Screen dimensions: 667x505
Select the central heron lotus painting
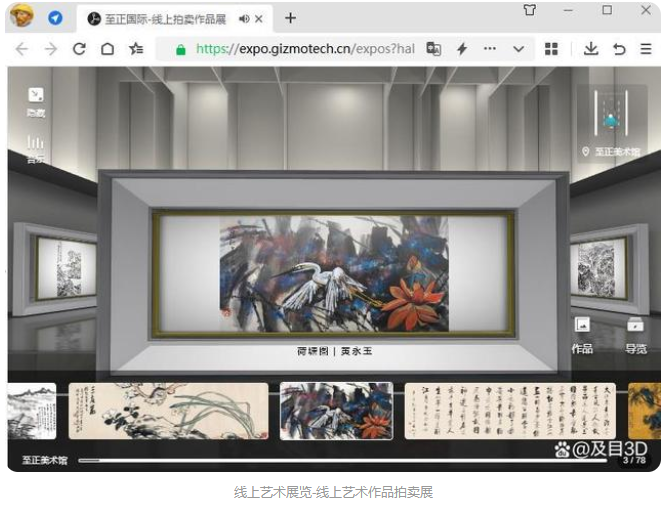[x=334, y=274]
